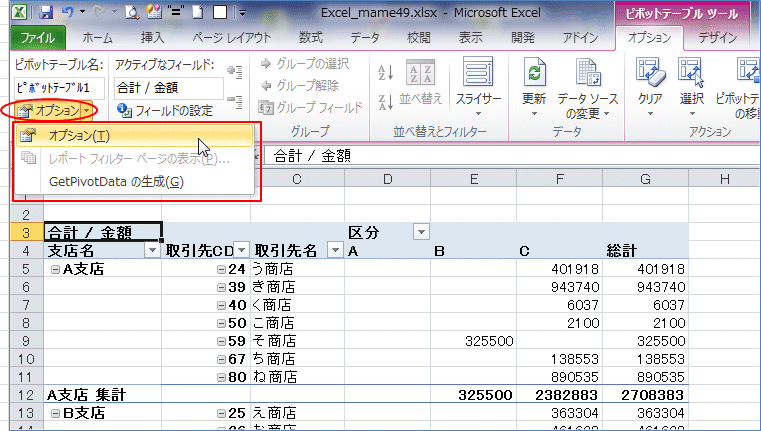Sort ascending with the A-Z icon
The height and width of the screenshot is (431, 761).
(386, 70)
